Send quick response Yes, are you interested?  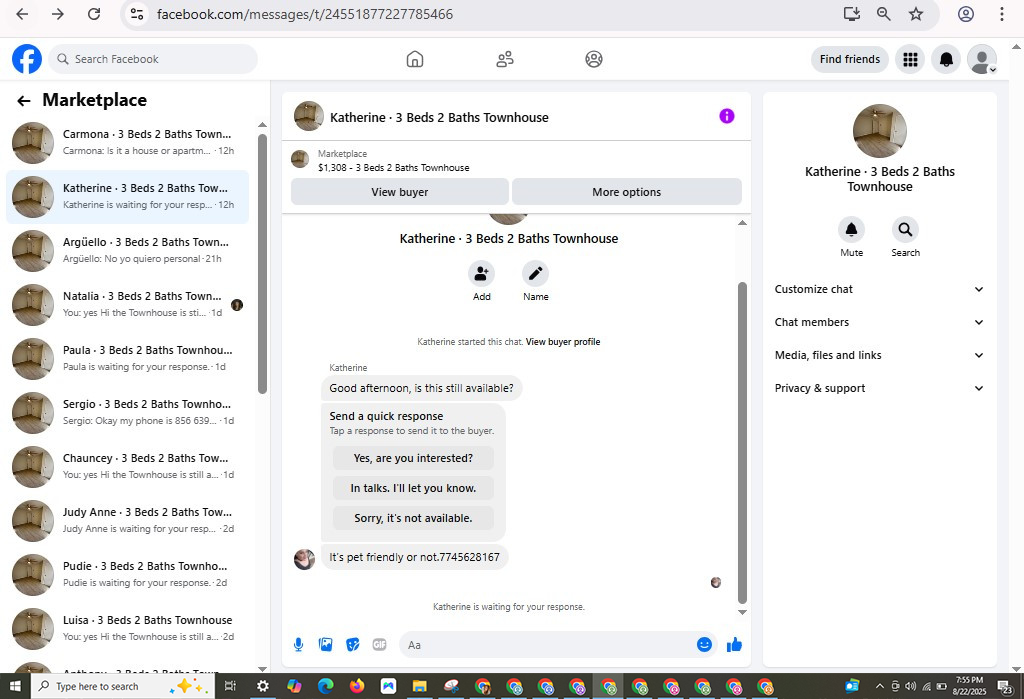coord(413,458)
